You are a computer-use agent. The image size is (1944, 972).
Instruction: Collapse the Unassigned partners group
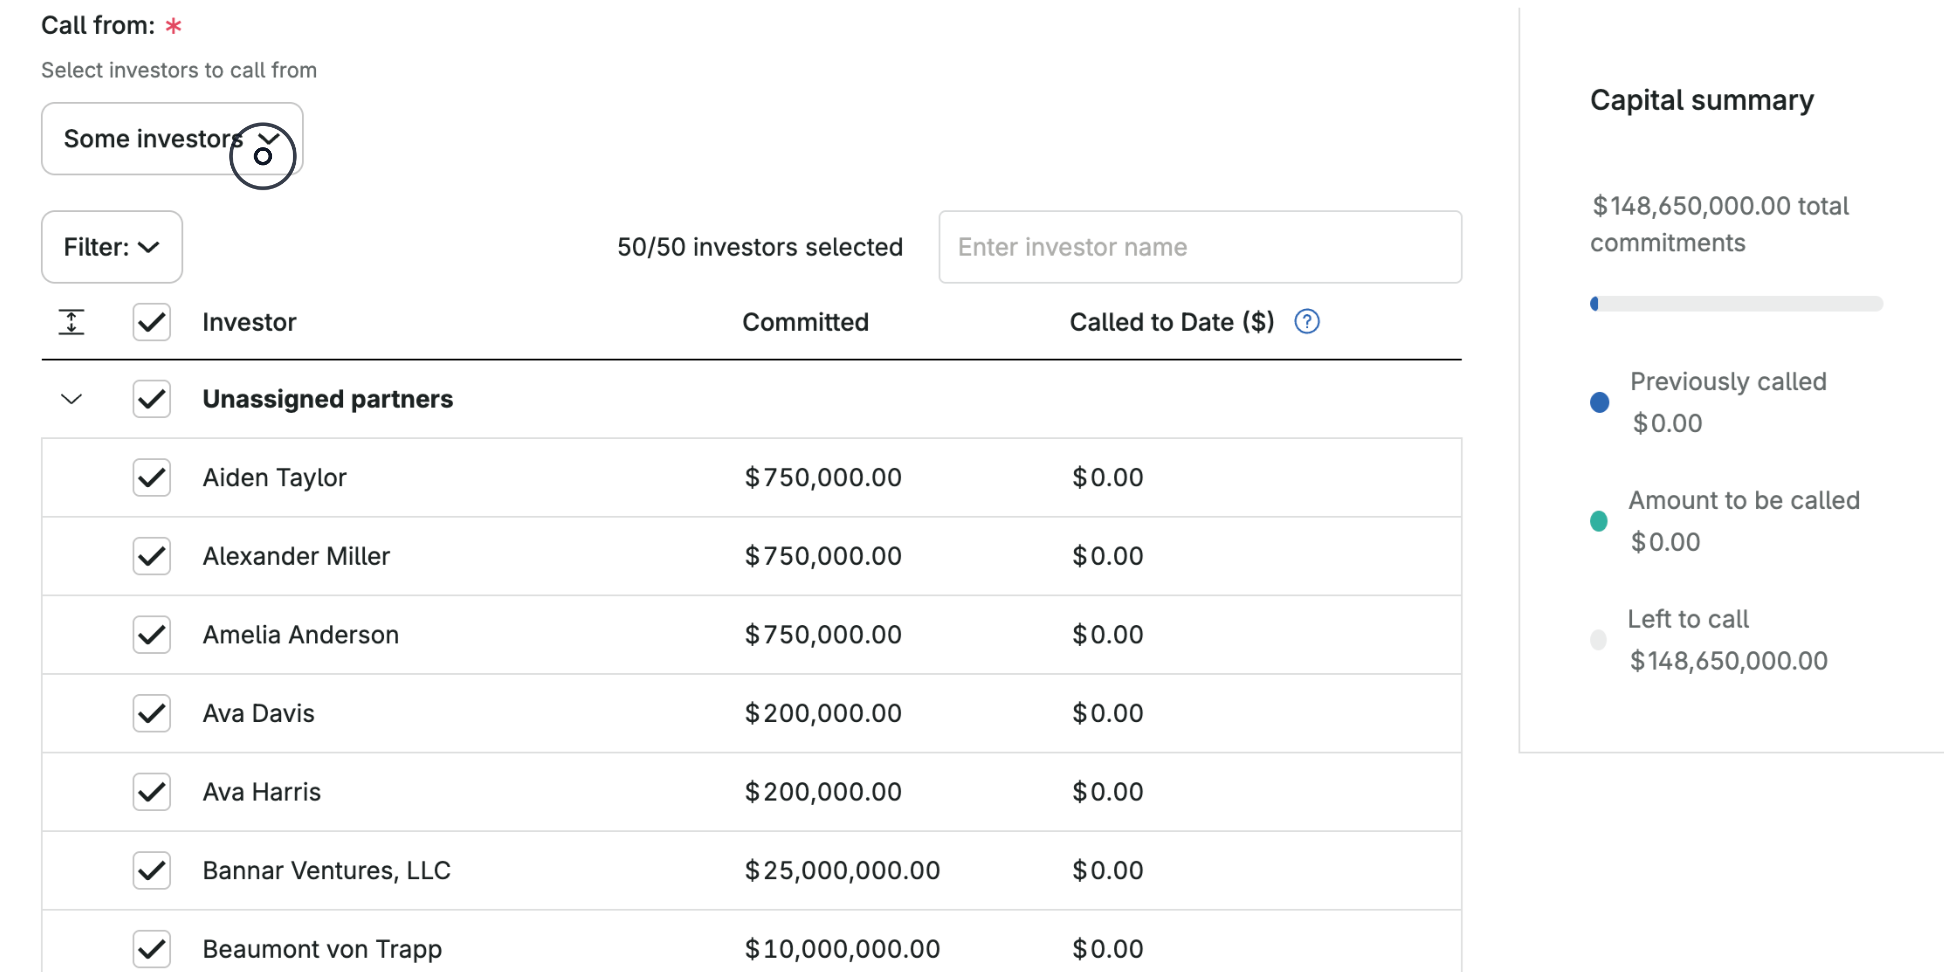[71, 398]
